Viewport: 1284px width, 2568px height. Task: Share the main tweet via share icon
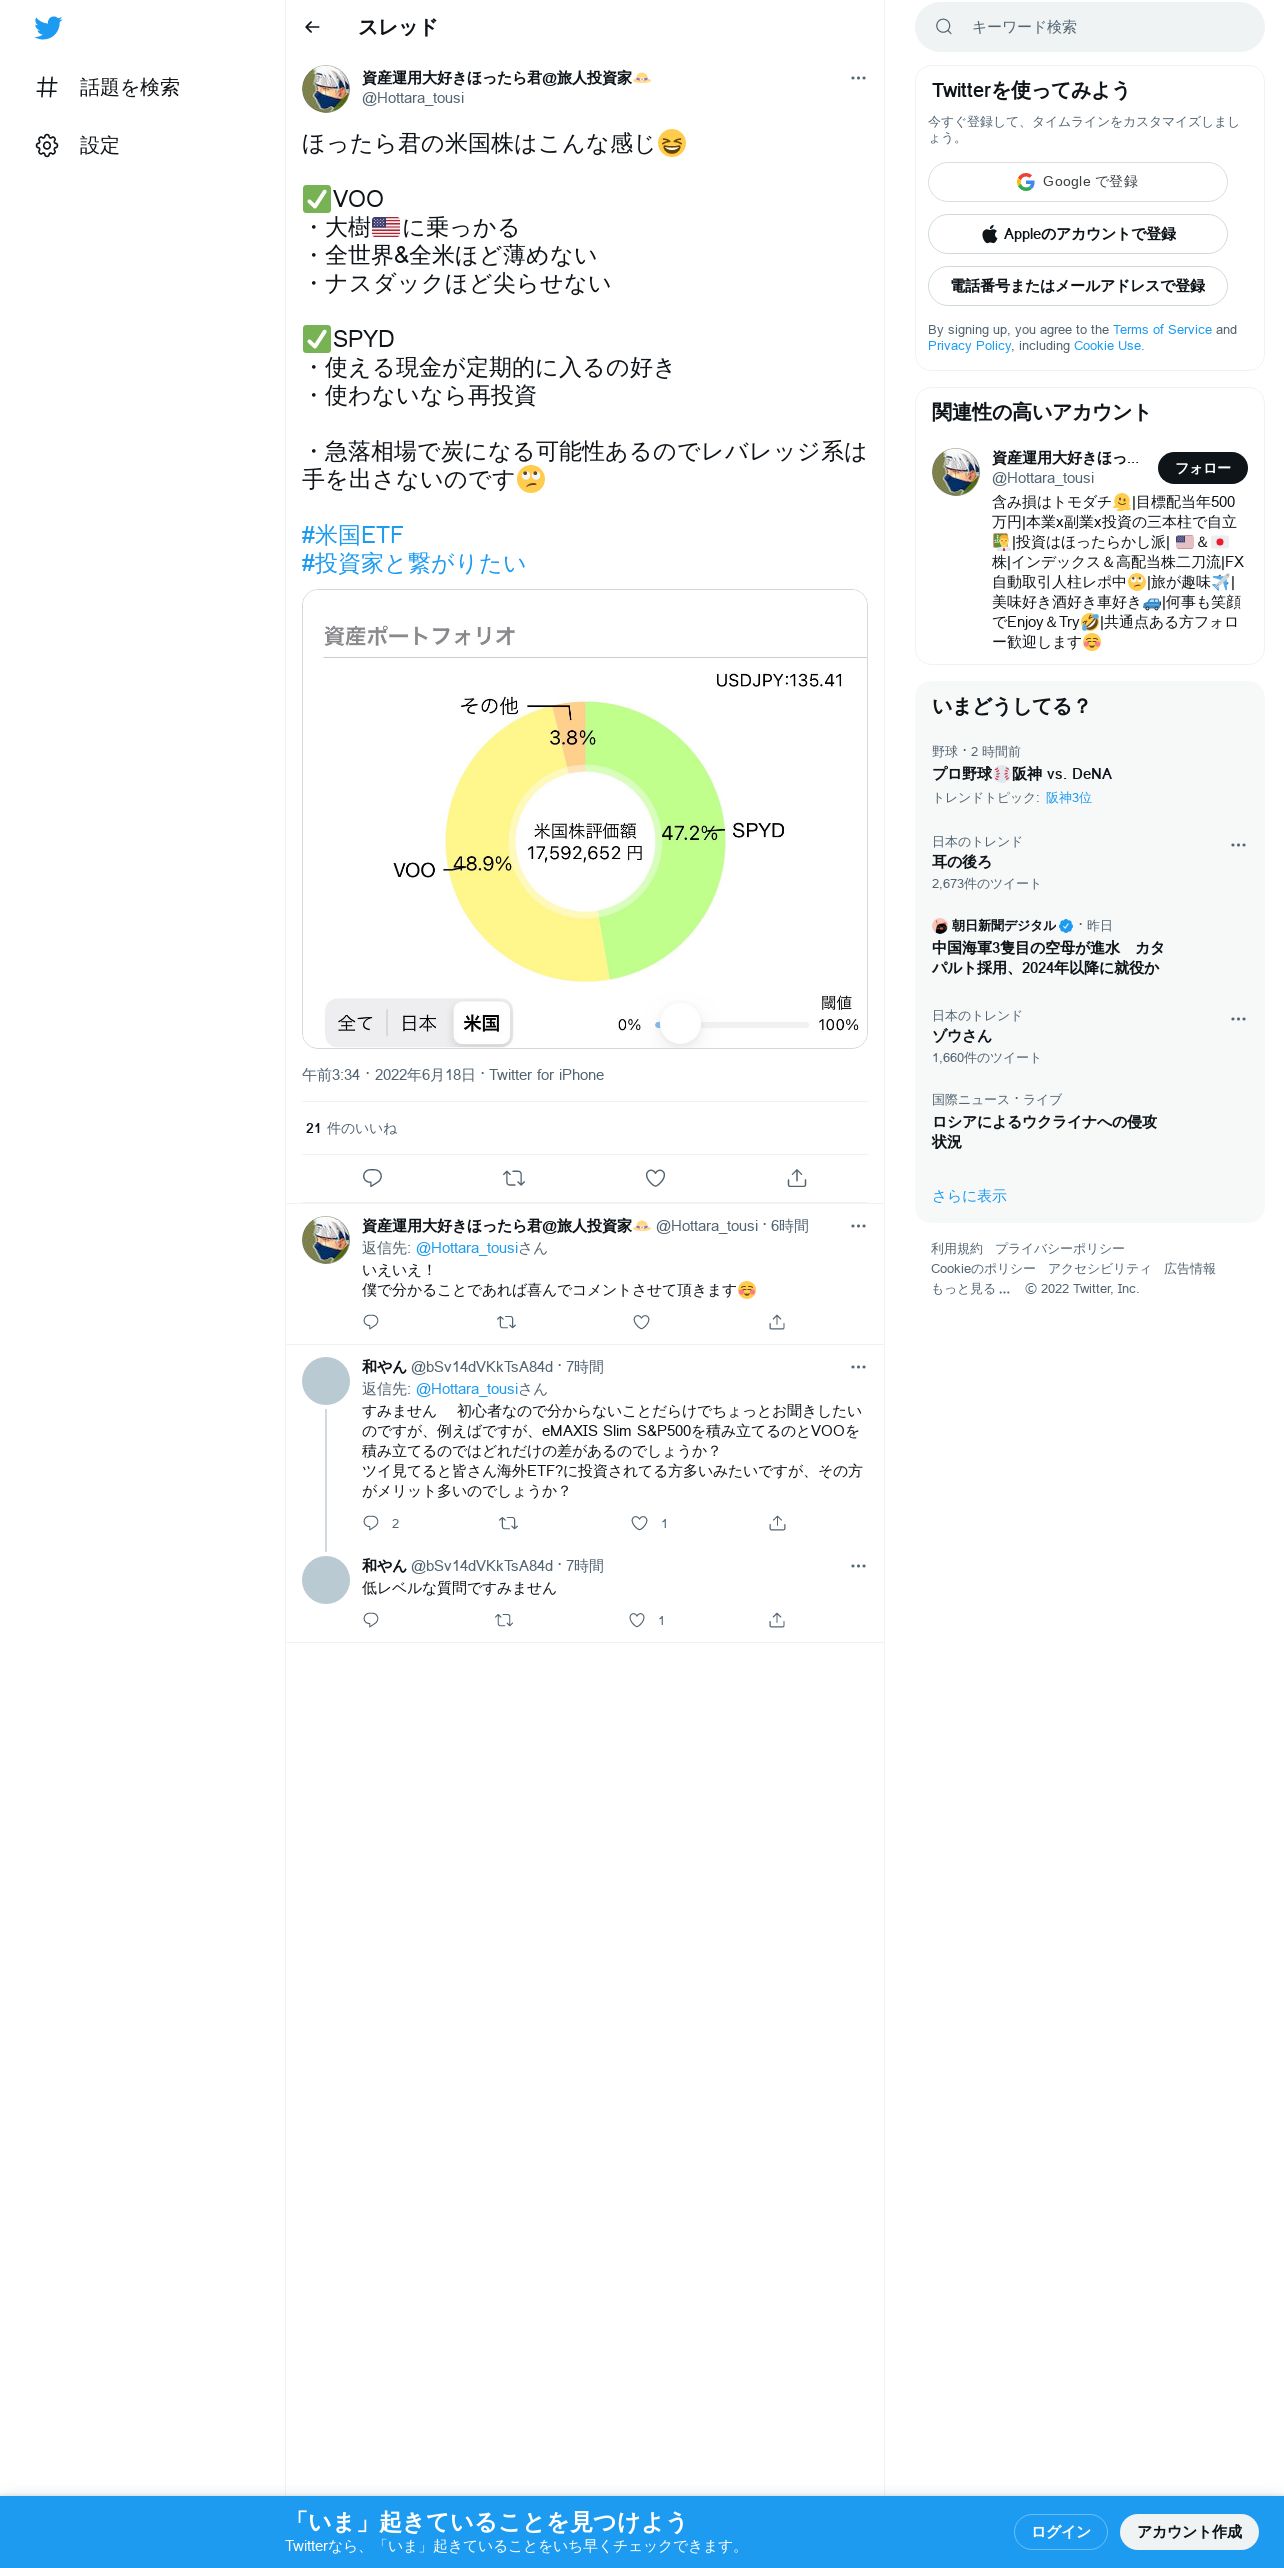(x=797, y=1178)
